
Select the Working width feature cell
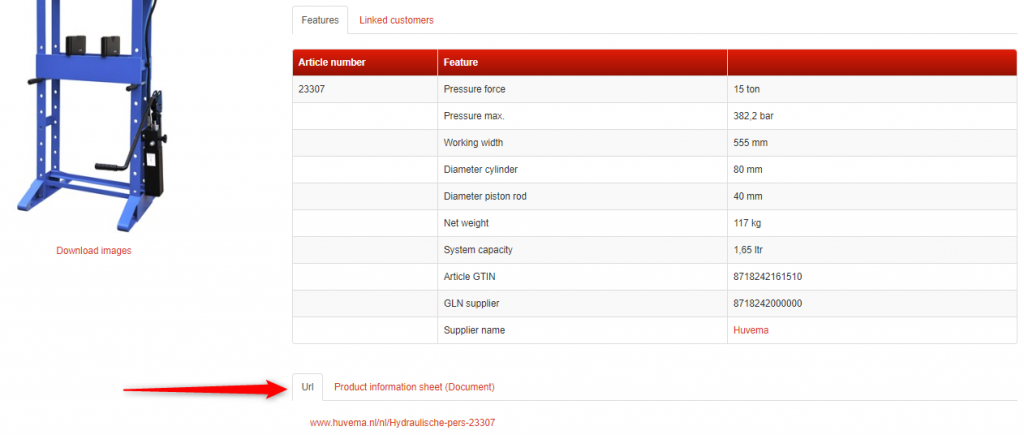pos(479,143)
